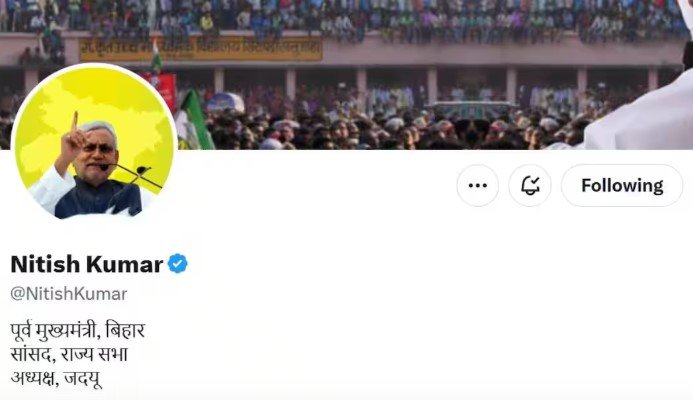The height and width of the screenshot is (400, 693).
Task: Click the red poster in the header photo
Action: [163, 90]
